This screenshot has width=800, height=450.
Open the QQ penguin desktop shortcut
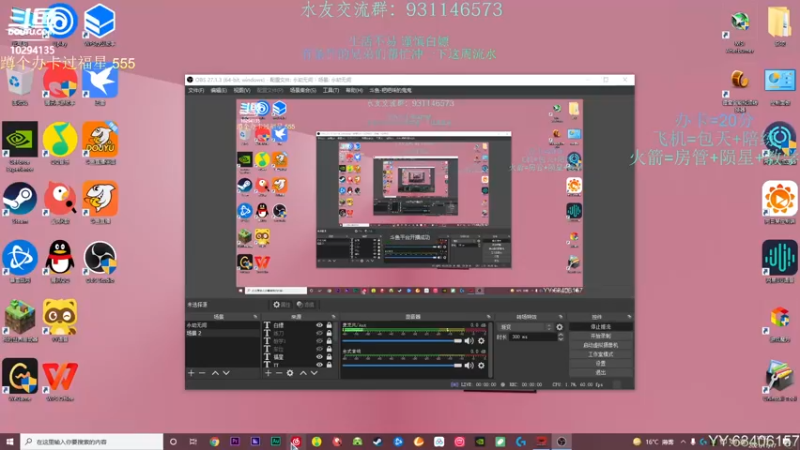[x=60, y=262]
